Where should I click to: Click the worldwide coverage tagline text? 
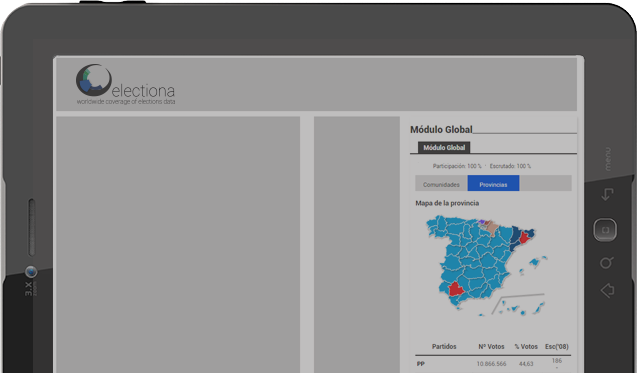(126, 102)
